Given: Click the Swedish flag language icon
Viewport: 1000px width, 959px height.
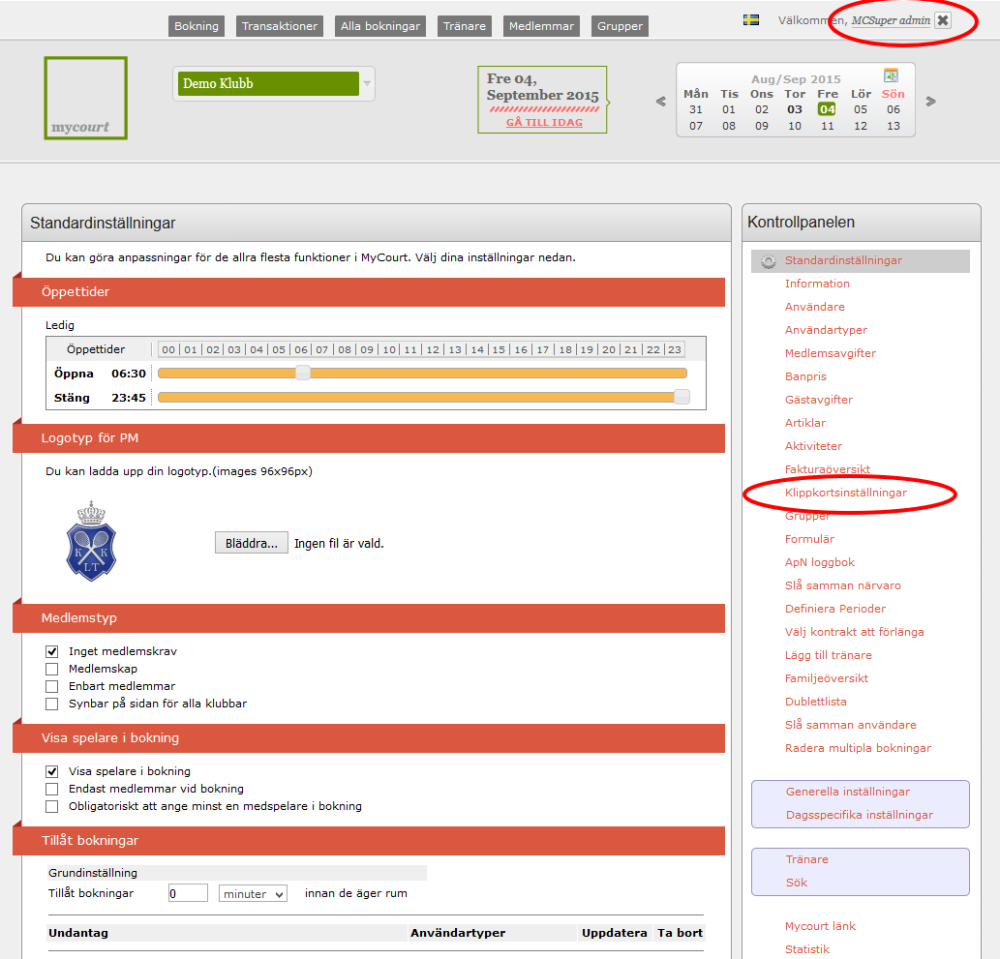Looking at the screenshot, I should (x=751, y=20).
